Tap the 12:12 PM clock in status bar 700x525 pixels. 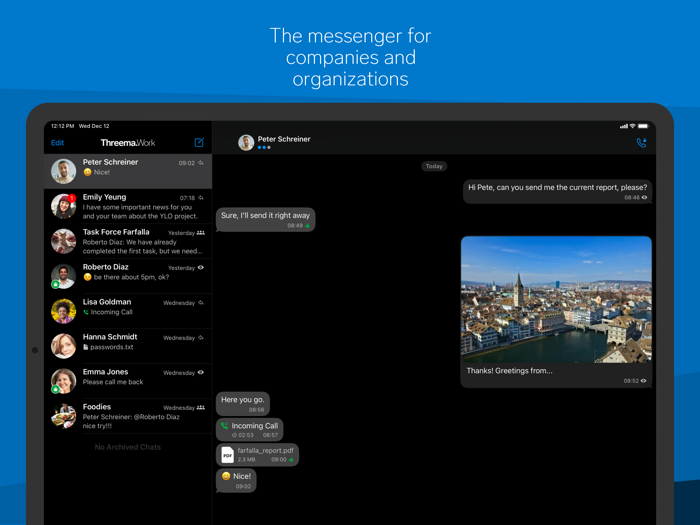click(x=62, y=126)
